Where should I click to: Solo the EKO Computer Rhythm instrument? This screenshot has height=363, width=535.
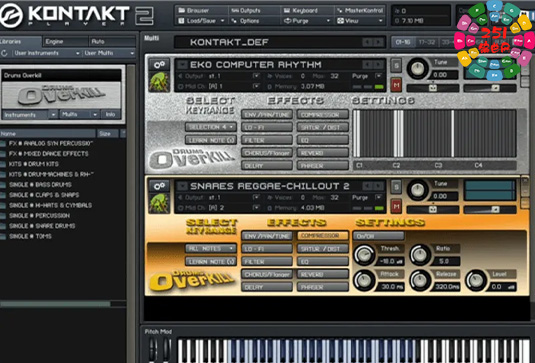[x=396, y=66]
